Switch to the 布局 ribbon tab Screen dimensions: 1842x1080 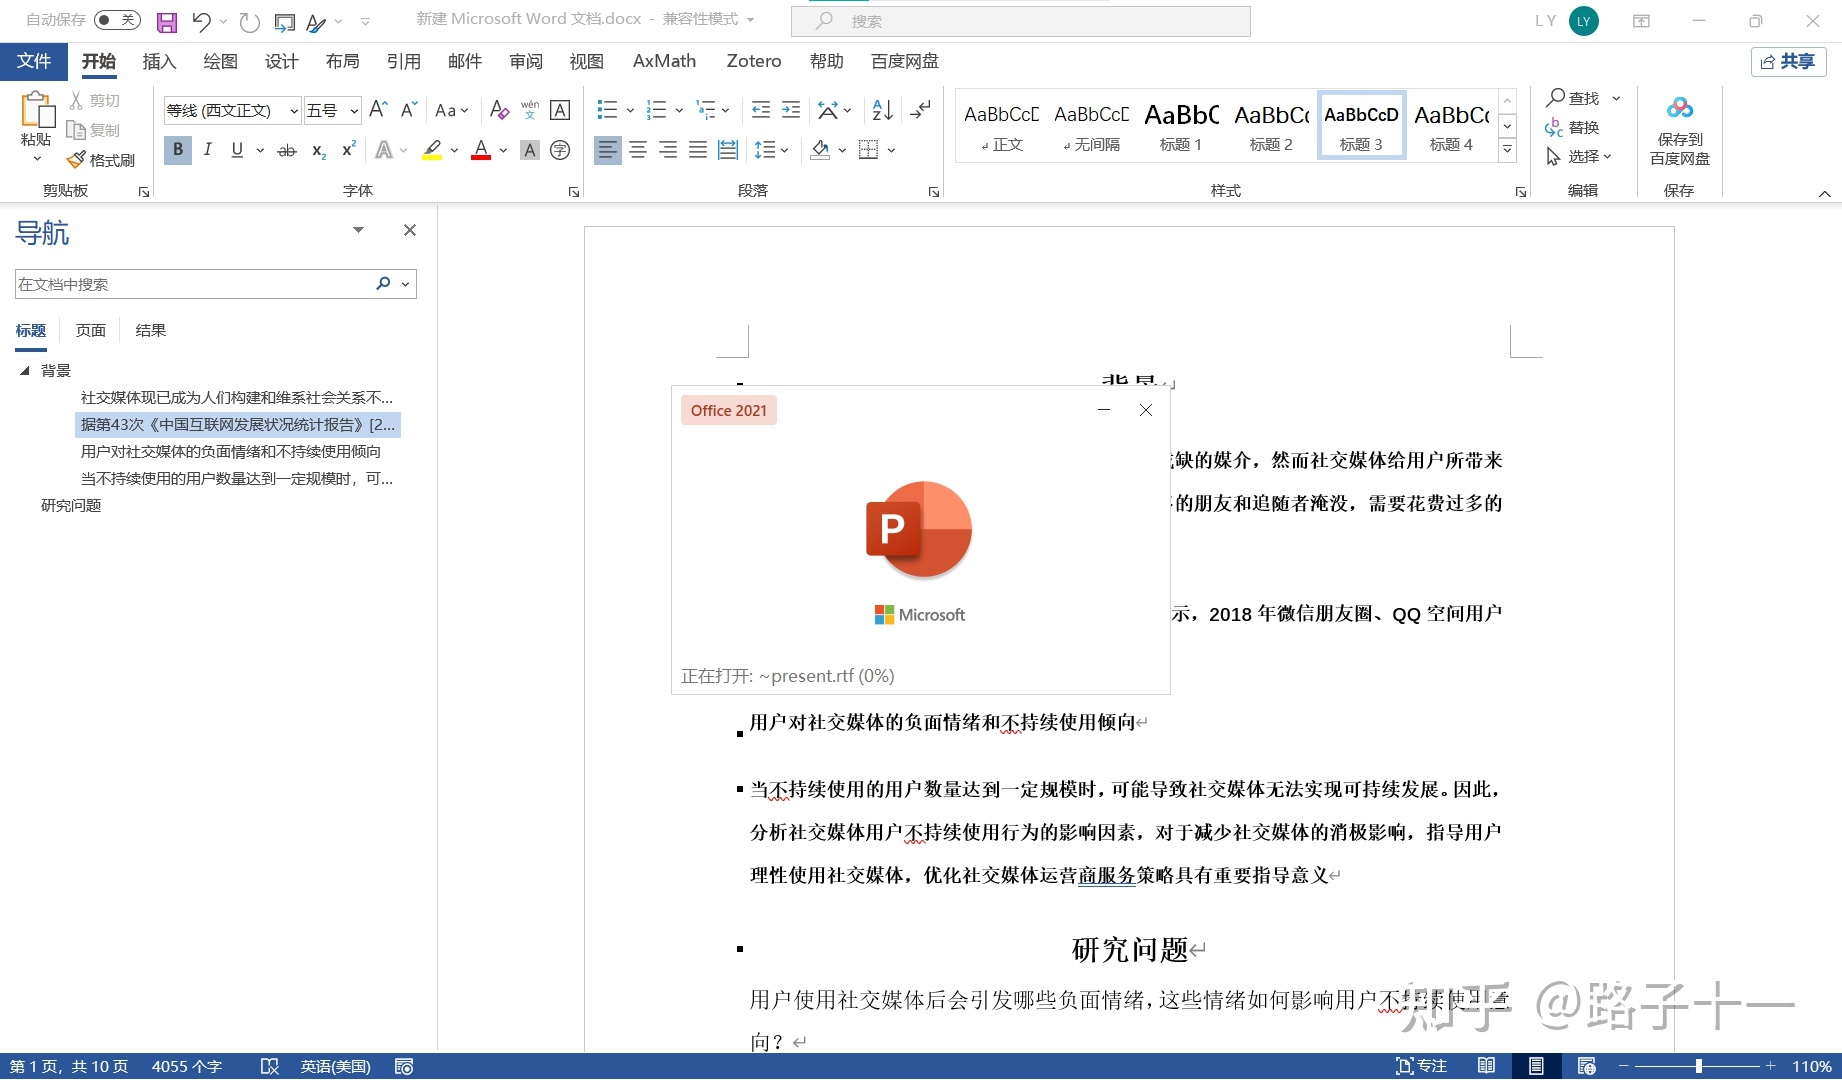(x=342, y=61)
